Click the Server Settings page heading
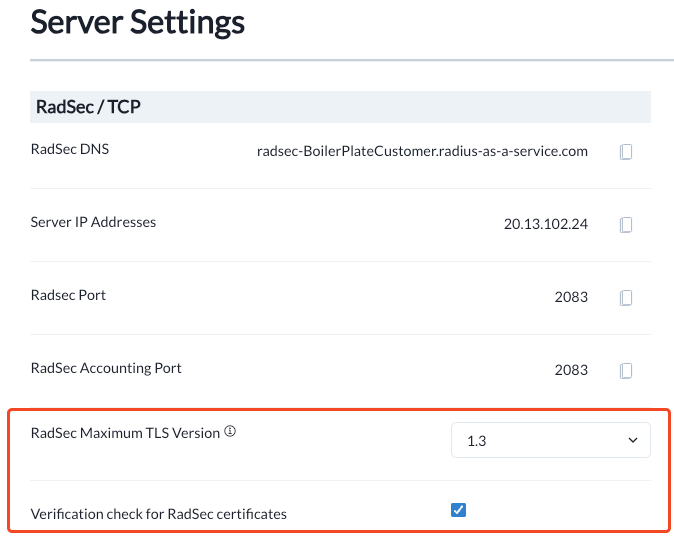The width and height of the screenshot is (674, 538). tap(138, 22)
